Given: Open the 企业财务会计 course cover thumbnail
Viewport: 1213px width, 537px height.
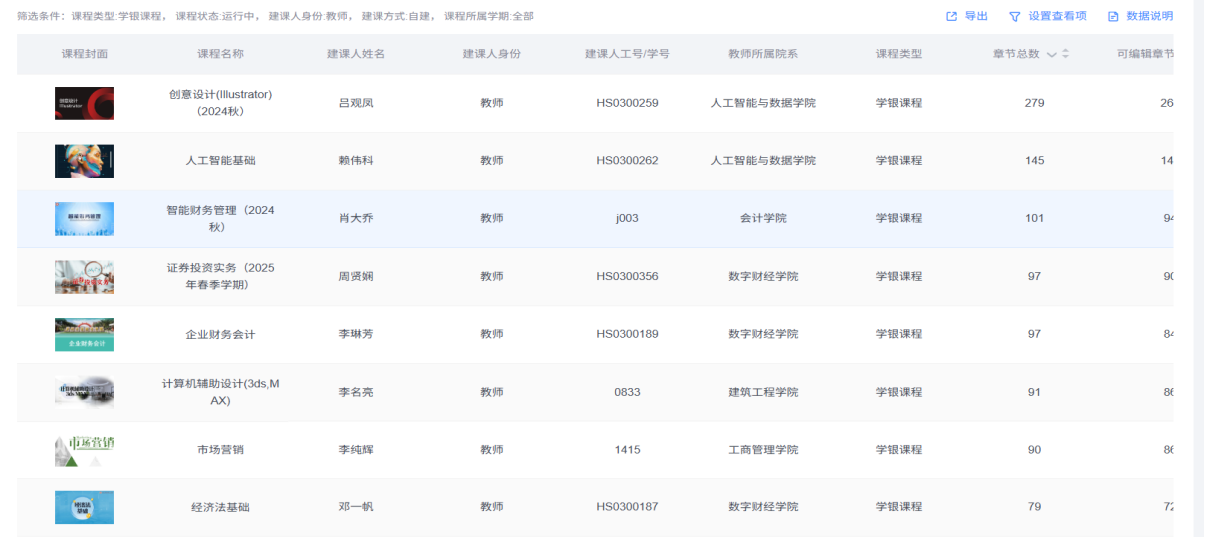Looking at the screenshot, I should pos(84,335).
